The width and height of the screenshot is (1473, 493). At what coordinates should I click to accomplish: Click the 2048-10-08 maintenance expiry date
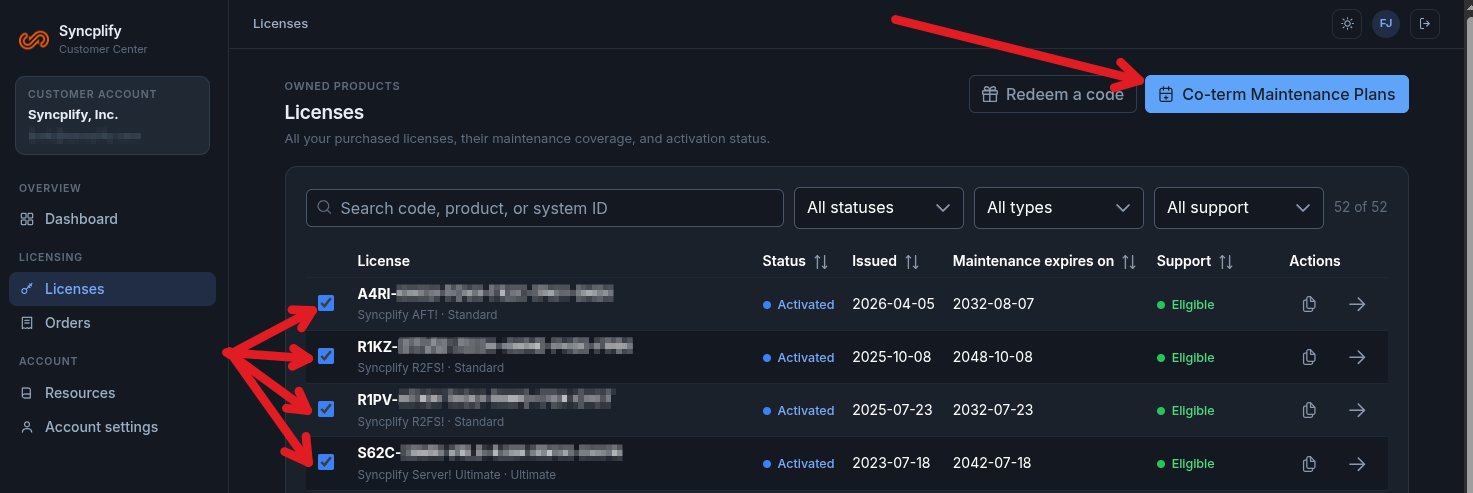[x=993, y=357]
